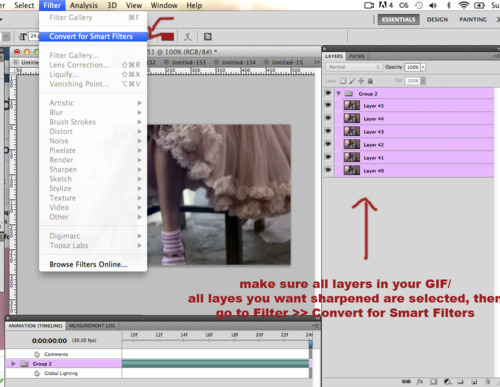Open the Analysis menu
Screen dimensions: 500x387
point(84,5)
